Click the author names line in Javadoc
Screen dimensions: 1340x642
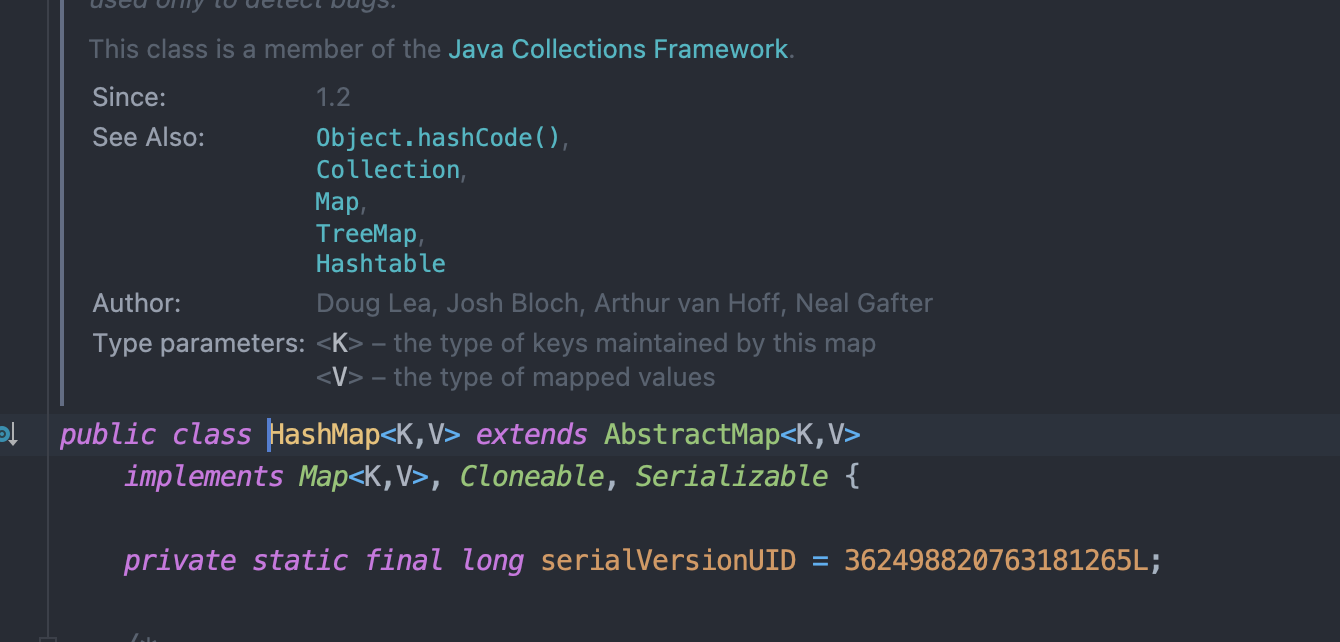(x=624, y=303)
